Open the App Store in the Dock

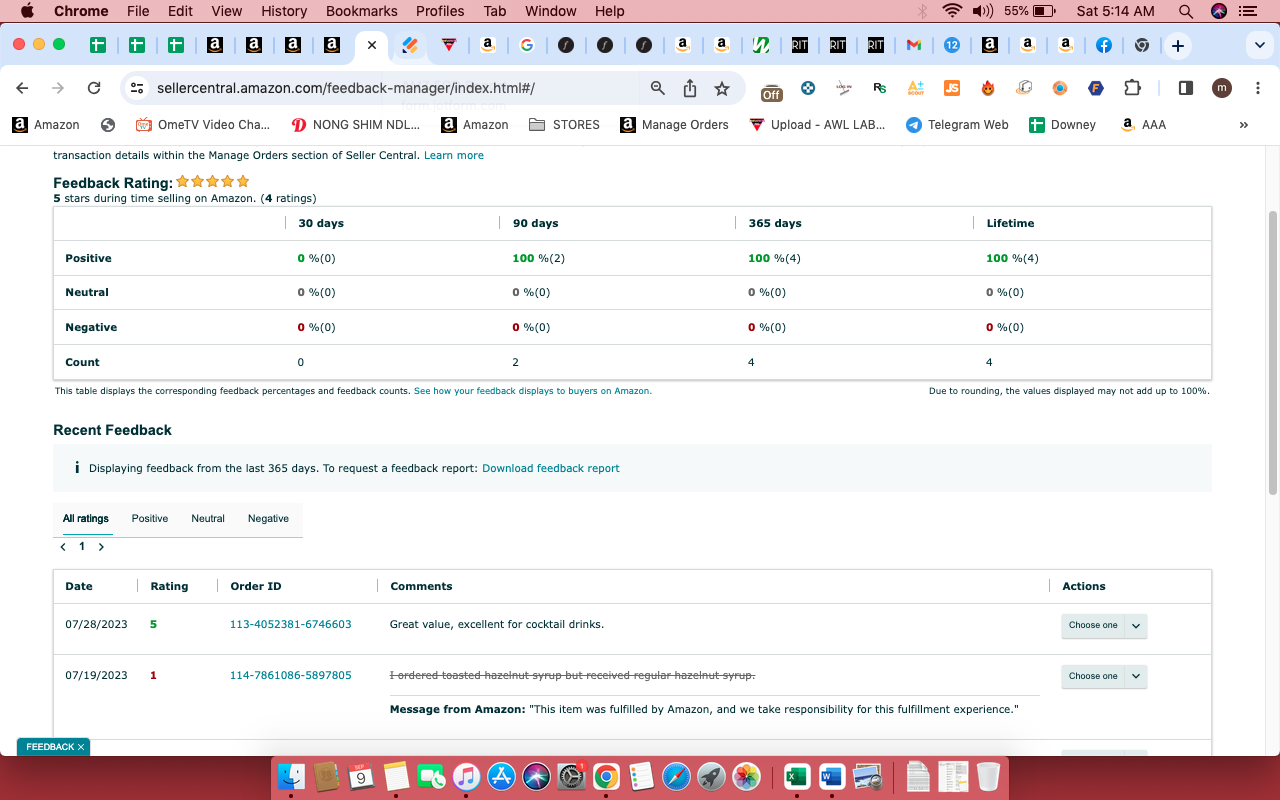[x=501, y=777]
